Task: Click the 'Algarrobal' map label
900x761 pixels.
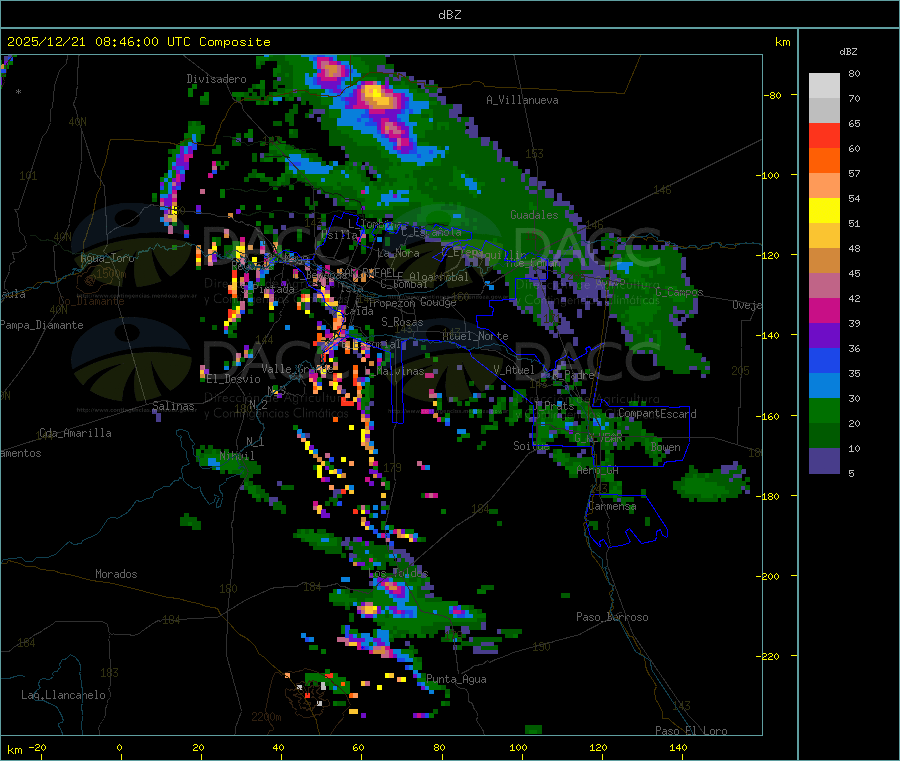Action: [439, 277]
